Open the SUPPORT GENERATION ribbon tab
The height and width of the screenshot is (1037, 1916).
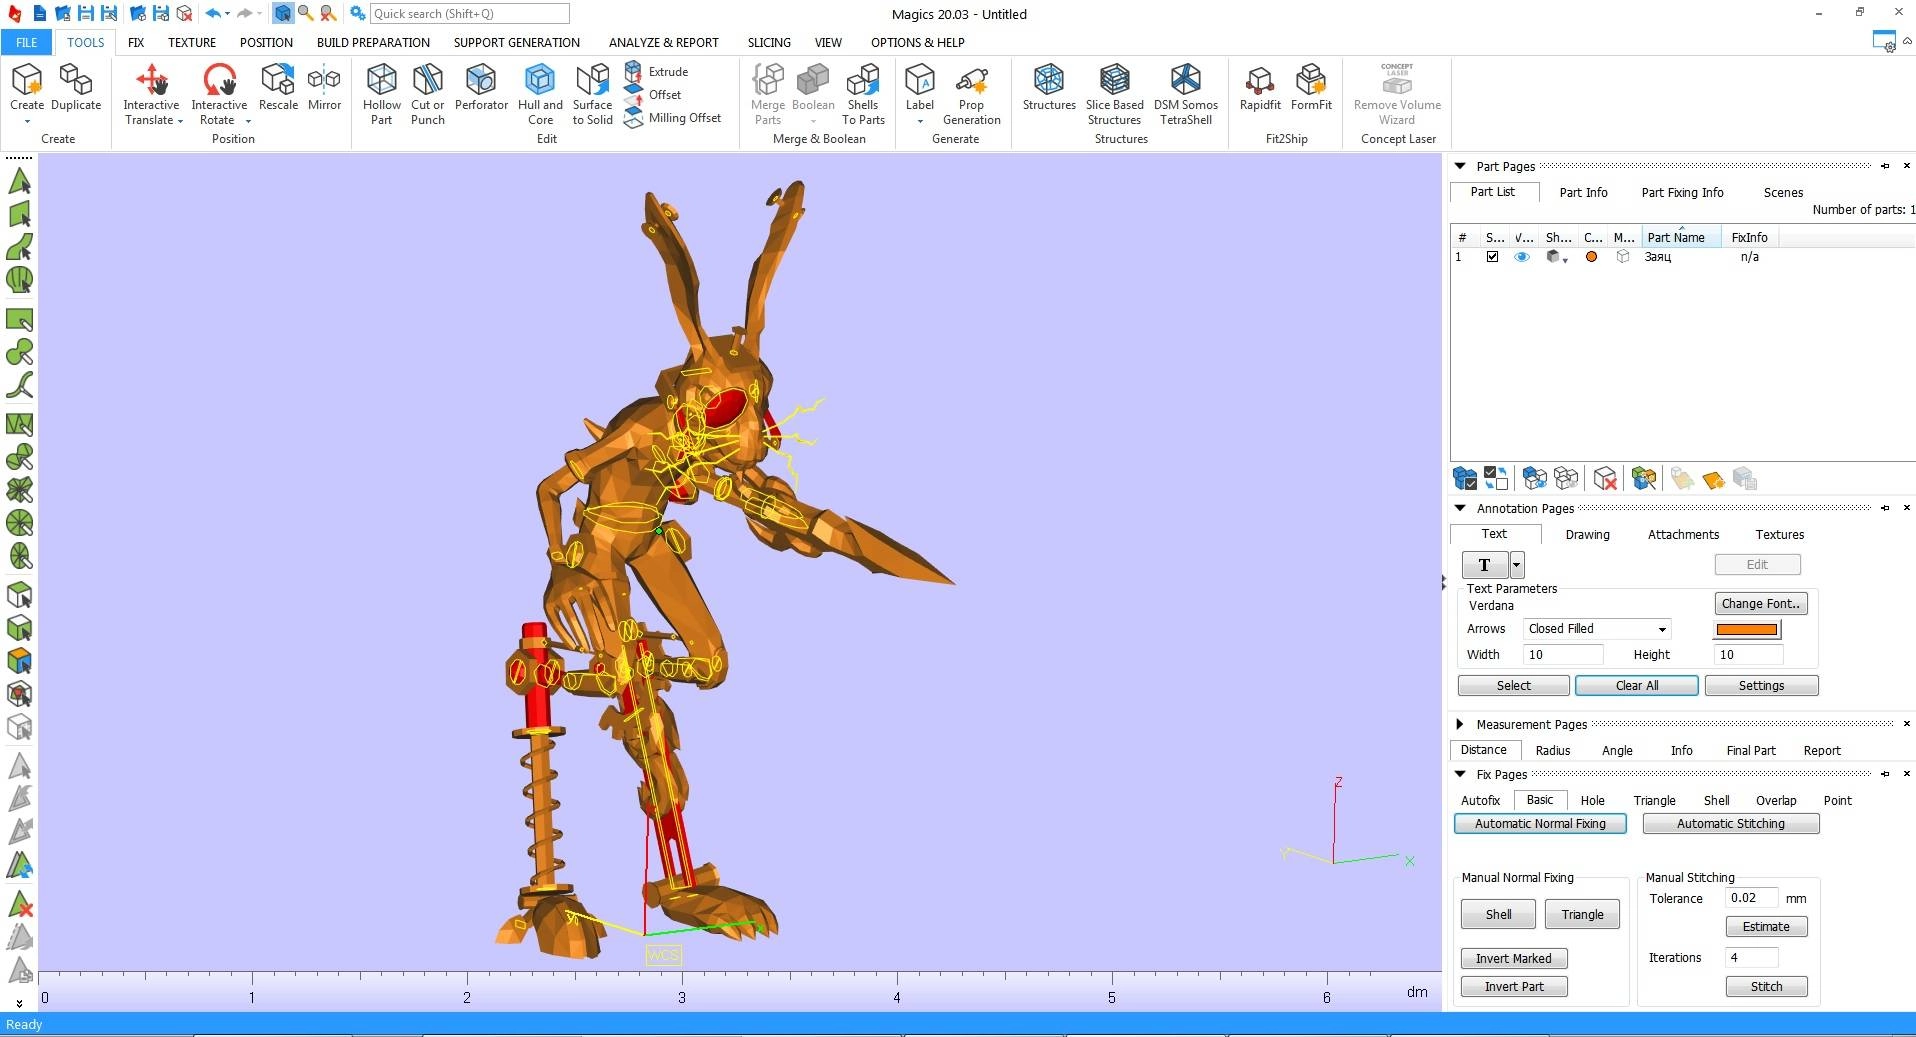click(x=516, y=42)
